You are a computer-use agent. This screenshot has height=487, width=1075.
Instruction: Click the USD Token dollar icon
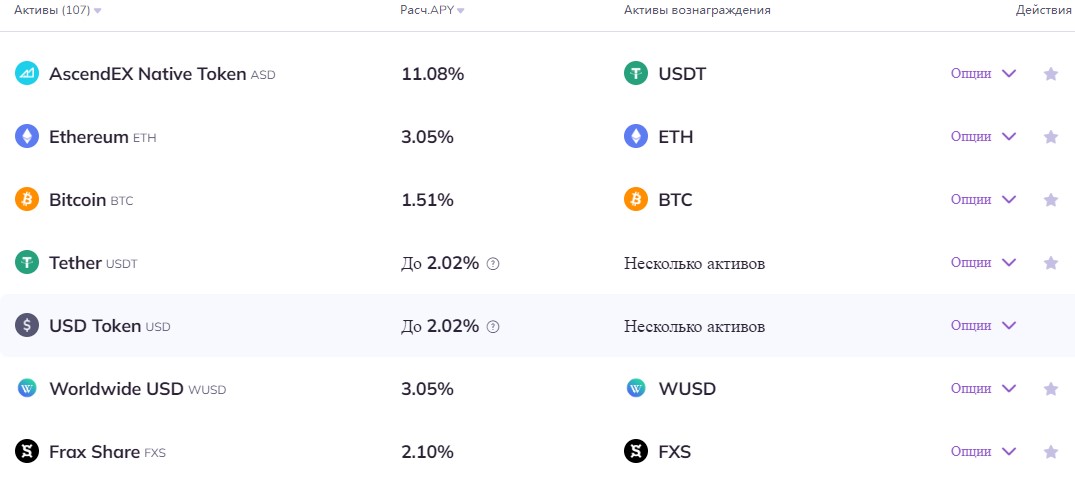(27, 325)
